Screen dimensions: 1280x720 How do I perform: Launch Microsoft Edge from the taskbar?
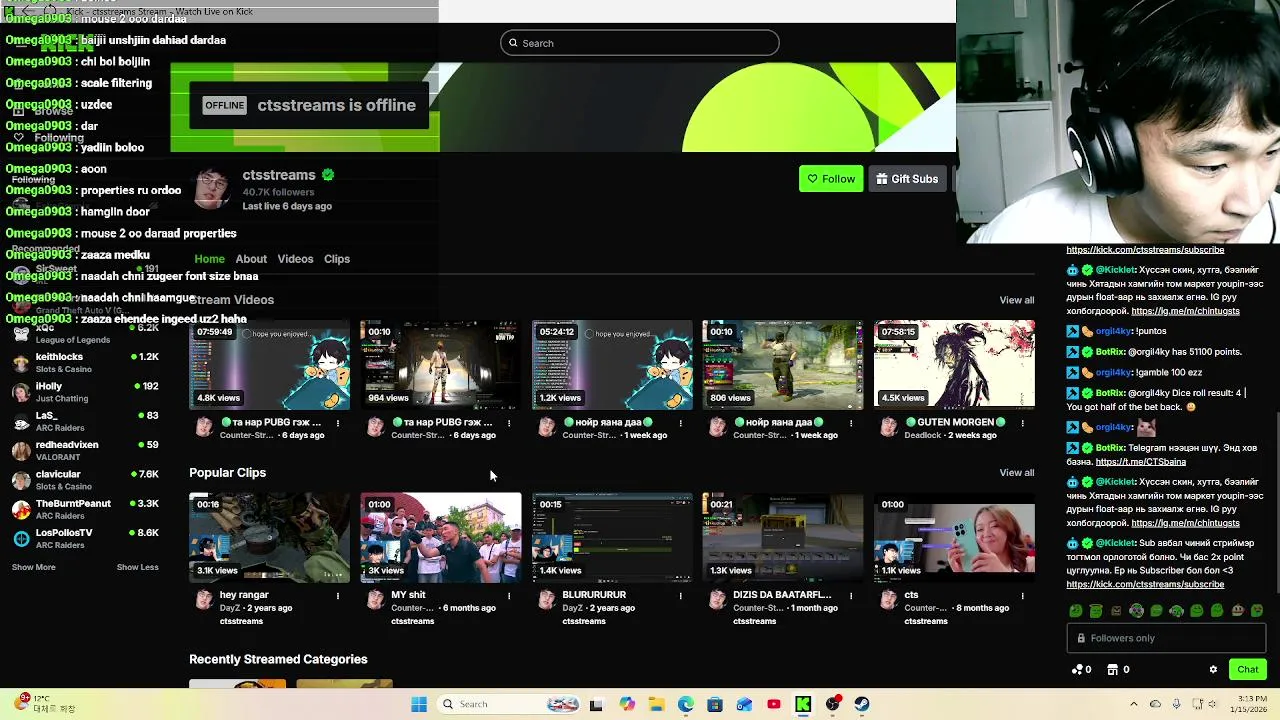[x=686, y=704]
